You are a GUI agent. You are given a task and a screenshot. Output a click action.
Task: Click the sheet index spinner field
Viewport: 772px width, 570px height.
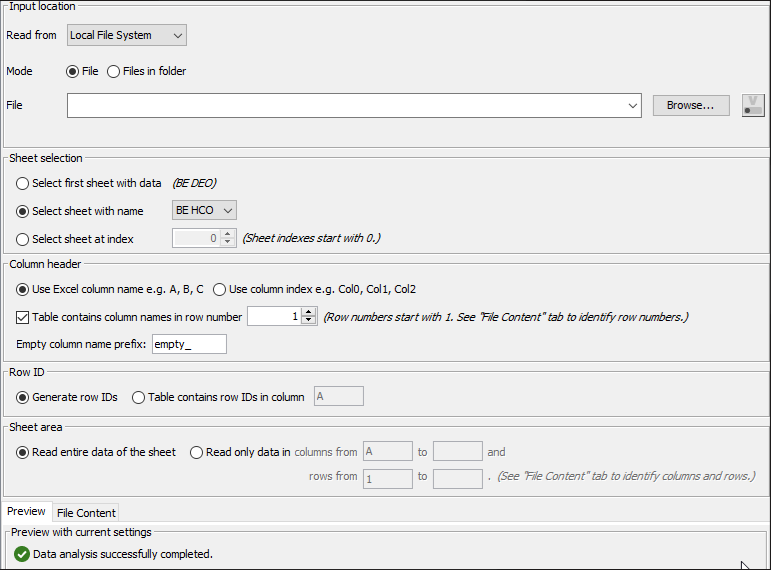tap(196, 238)
